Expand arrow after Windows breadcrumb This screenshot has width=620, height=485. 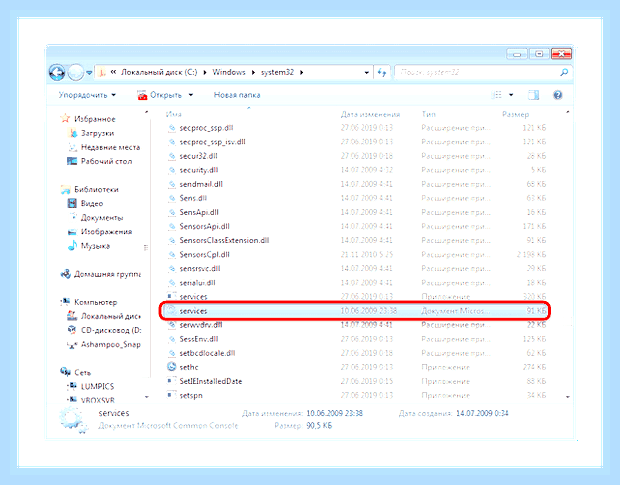pos(253,72)
